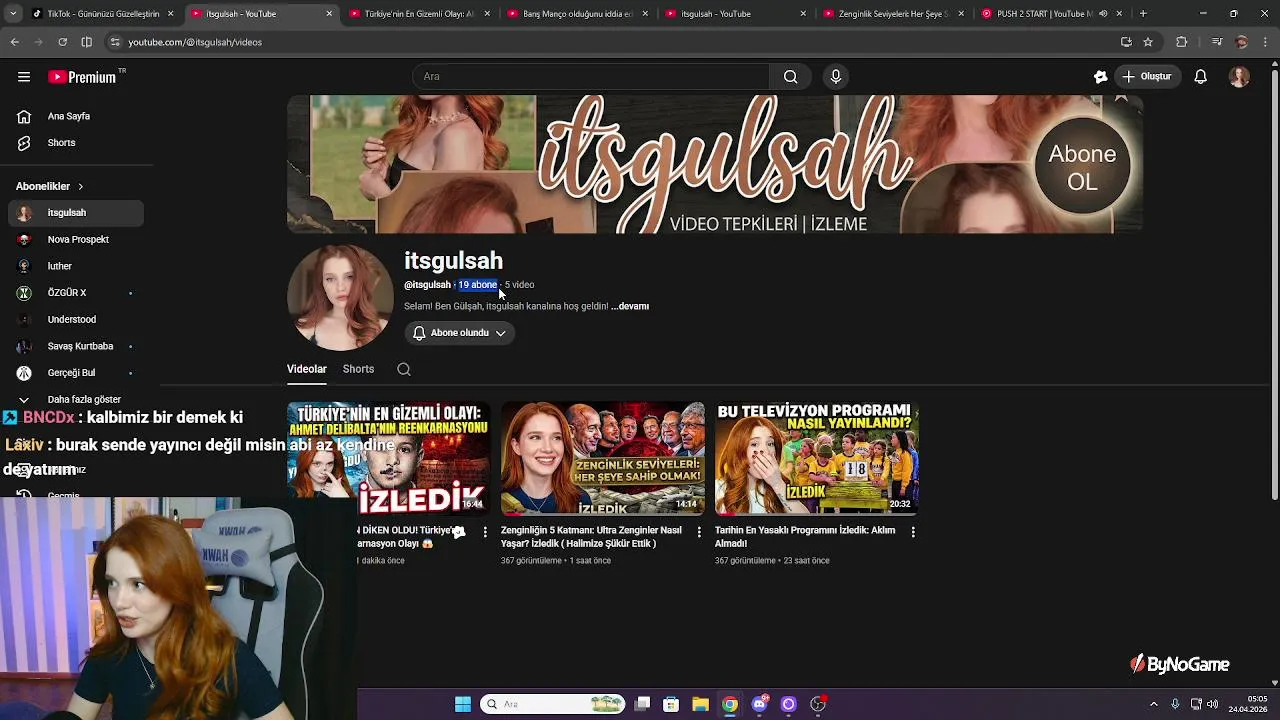Go back with the browser back arrow
The width and height of the screenshot is (1280, 720).
click(x=14, y=42)
